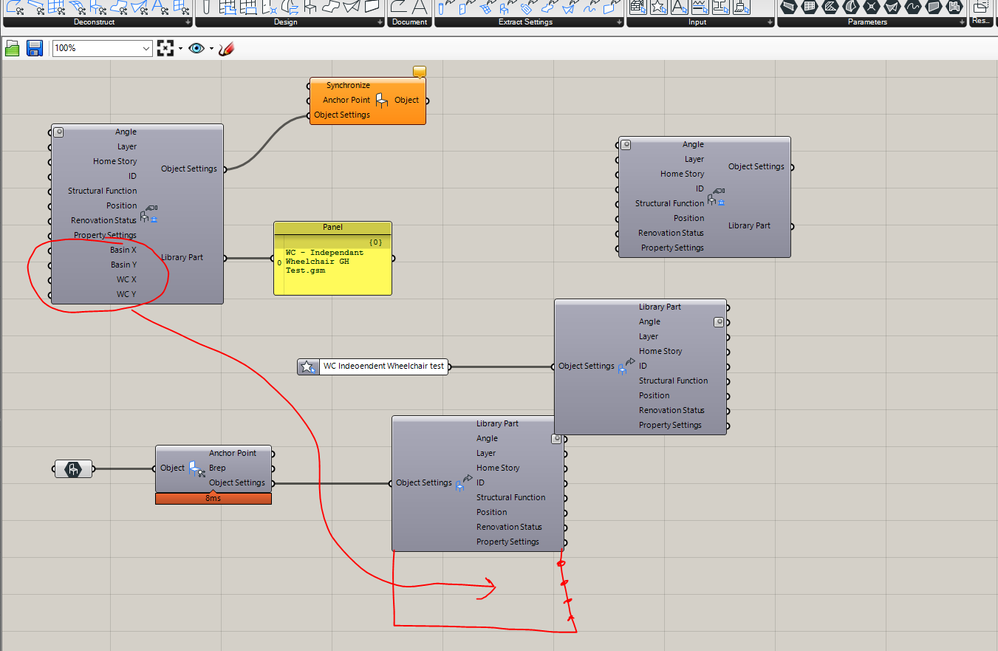This screenshot has width=998, height=651.
Task: Select the hexagonal Object parameter node
Action: tap(73, 470)
